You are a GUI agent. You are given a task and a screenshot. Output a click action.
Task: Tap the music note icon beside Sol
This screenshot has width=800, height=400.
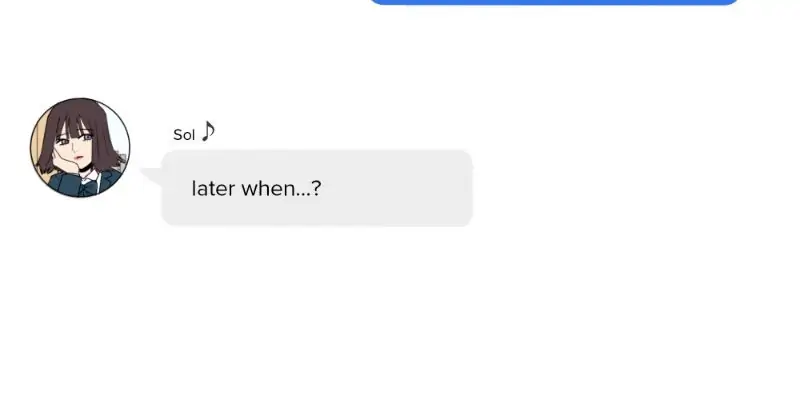208,132
